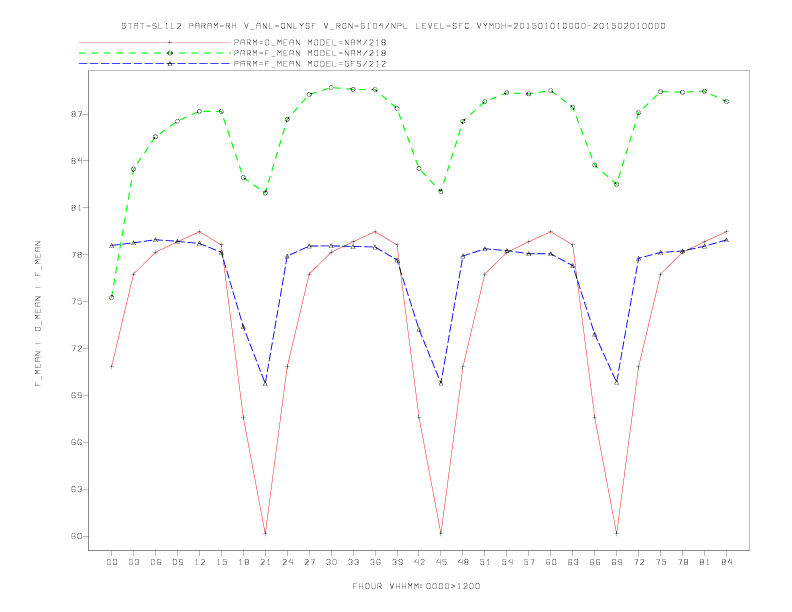The width and height of the screenshot is (792, 612).
Task: Click x-axis forecast hour label 06
Action: pyautogui.click(x=156, y=562)
